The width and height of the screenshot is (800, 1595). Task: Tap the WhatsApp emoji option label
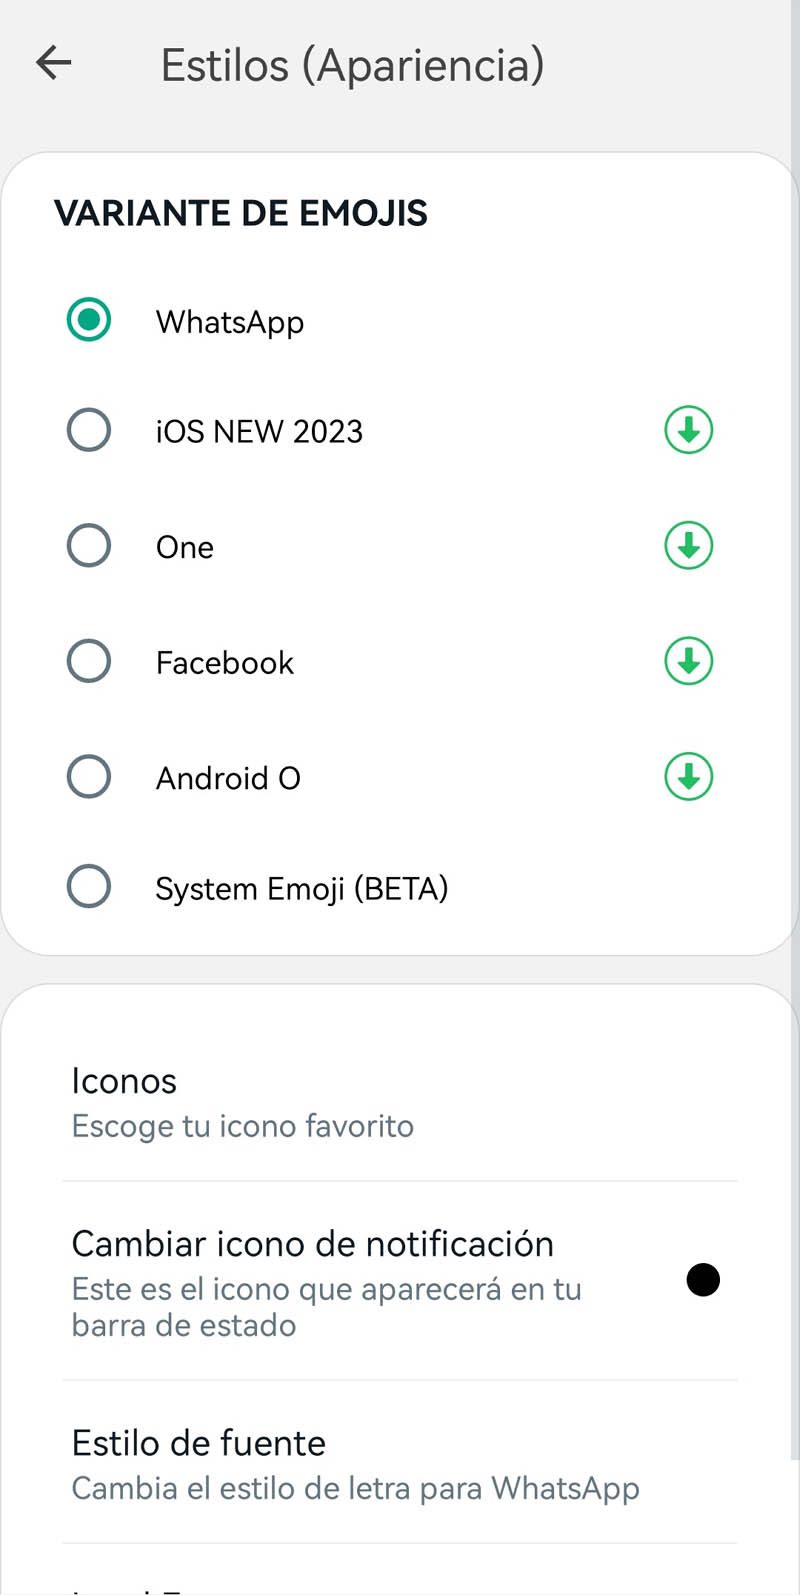coord(230,322)
